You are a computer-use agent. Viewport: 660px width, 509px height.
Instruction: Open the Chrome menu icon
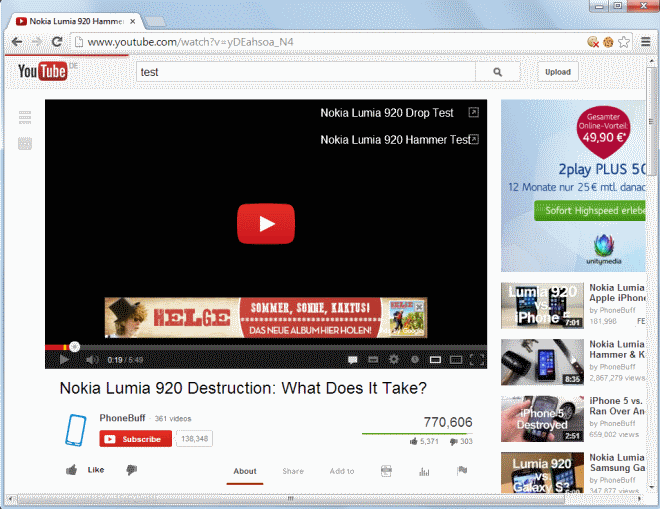click(x=646, y=42)
